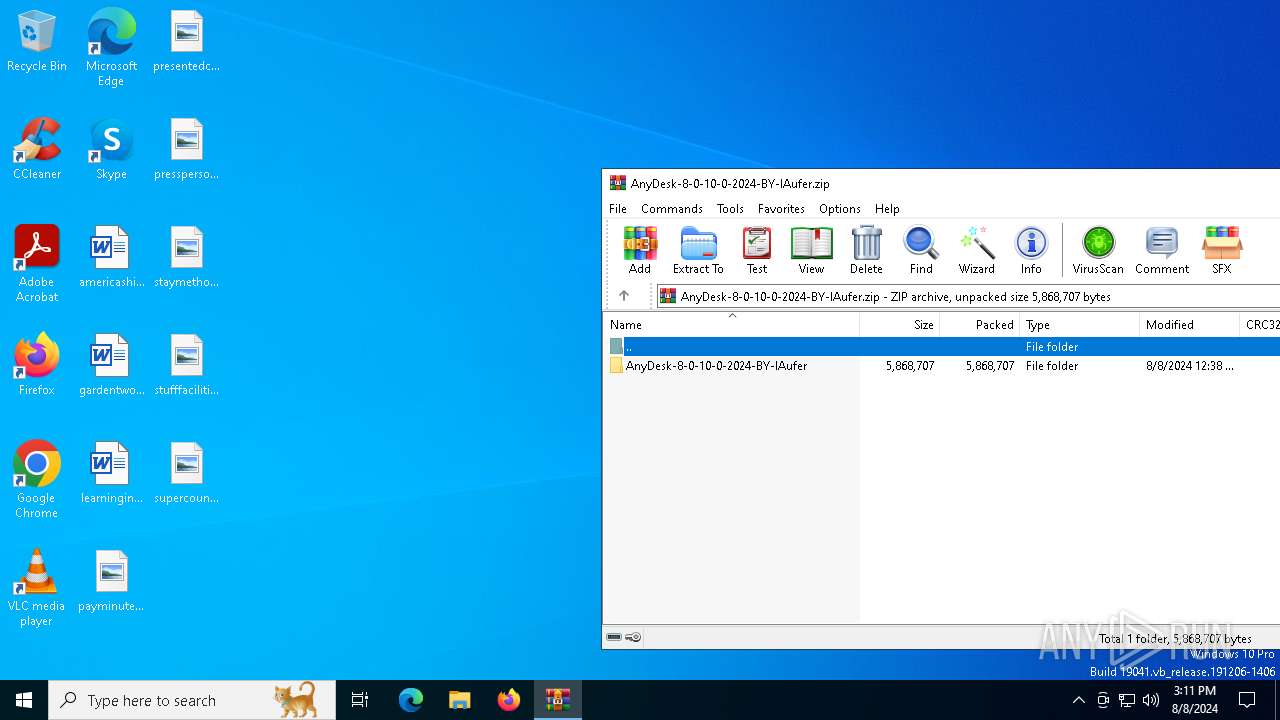Open Task View on the taskbar
The height and width of the screenshot is (720, 1280).
[360, 700]
